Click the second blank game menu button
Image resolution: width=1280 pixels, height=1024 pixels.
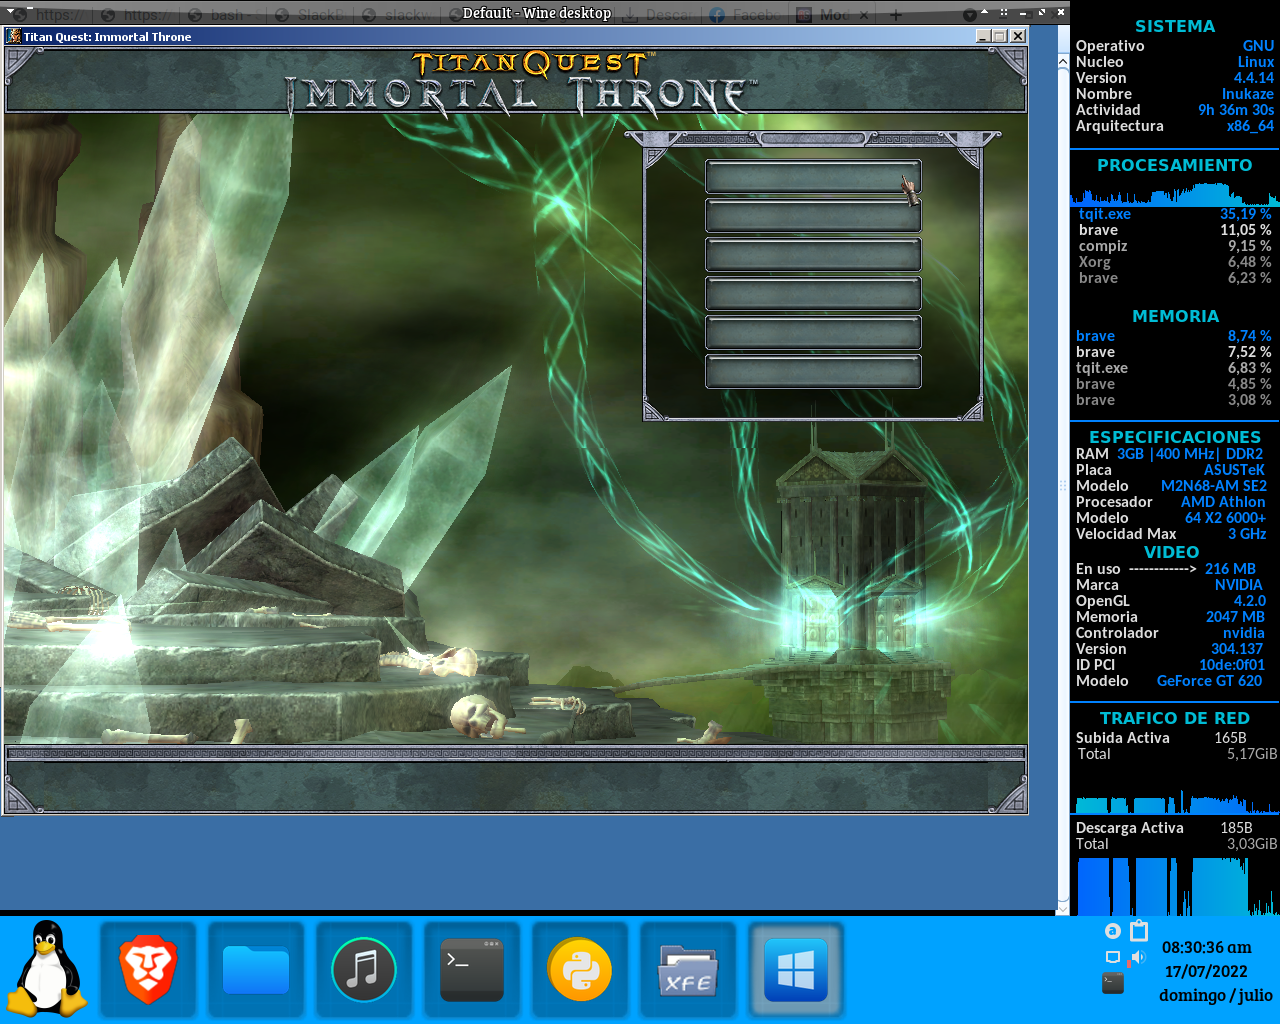813,216
